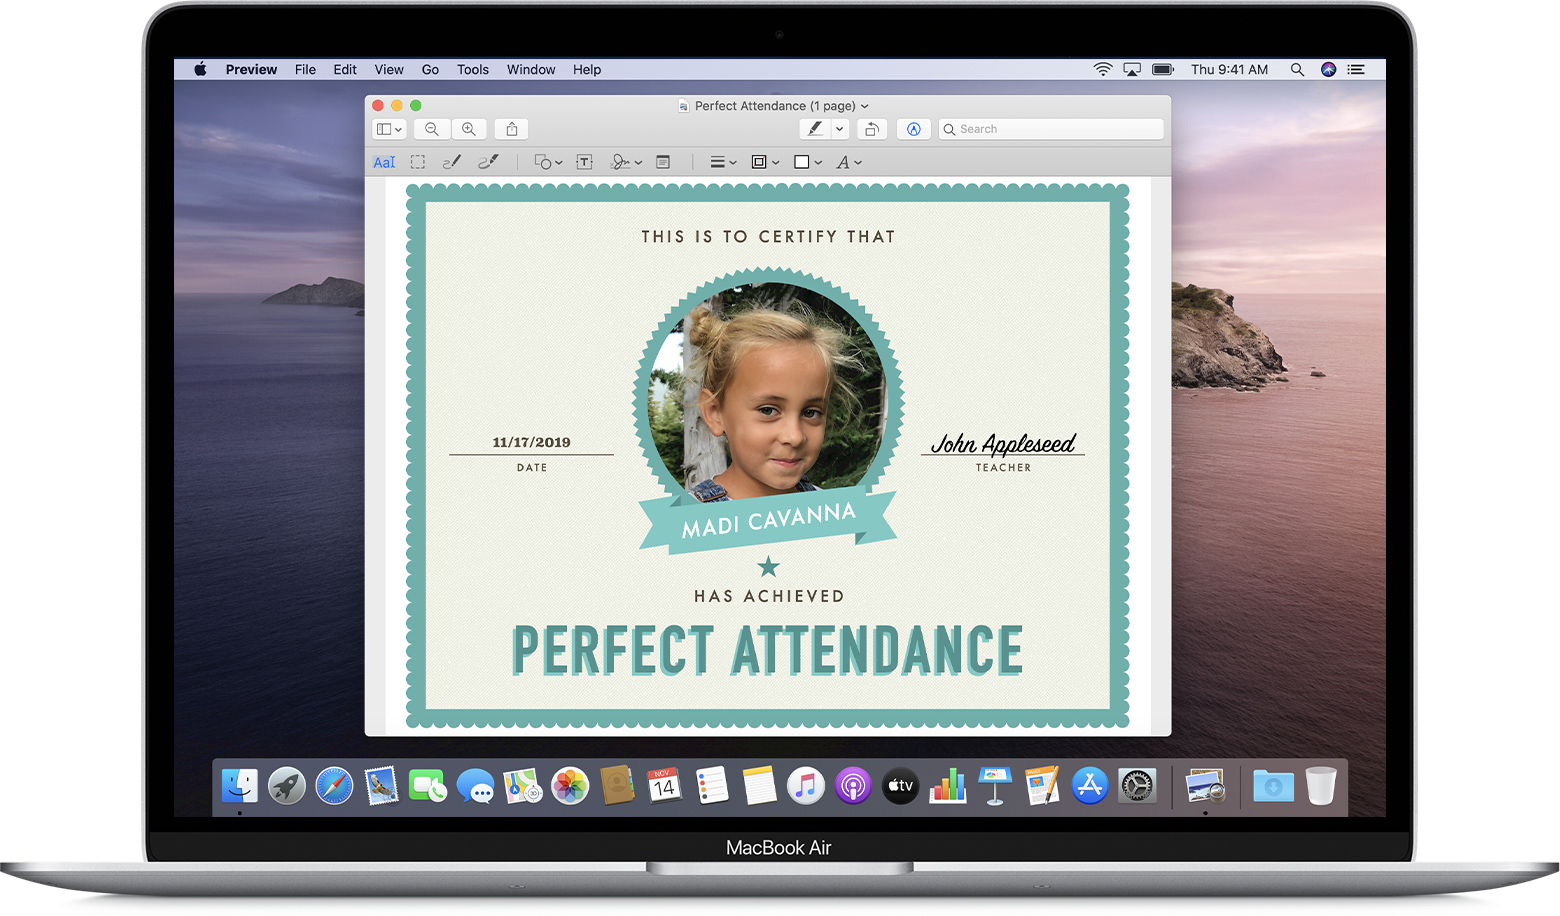Open Notes from the Dock
Viewport: 1560px width, 916px height.
(x=759, y=786)
